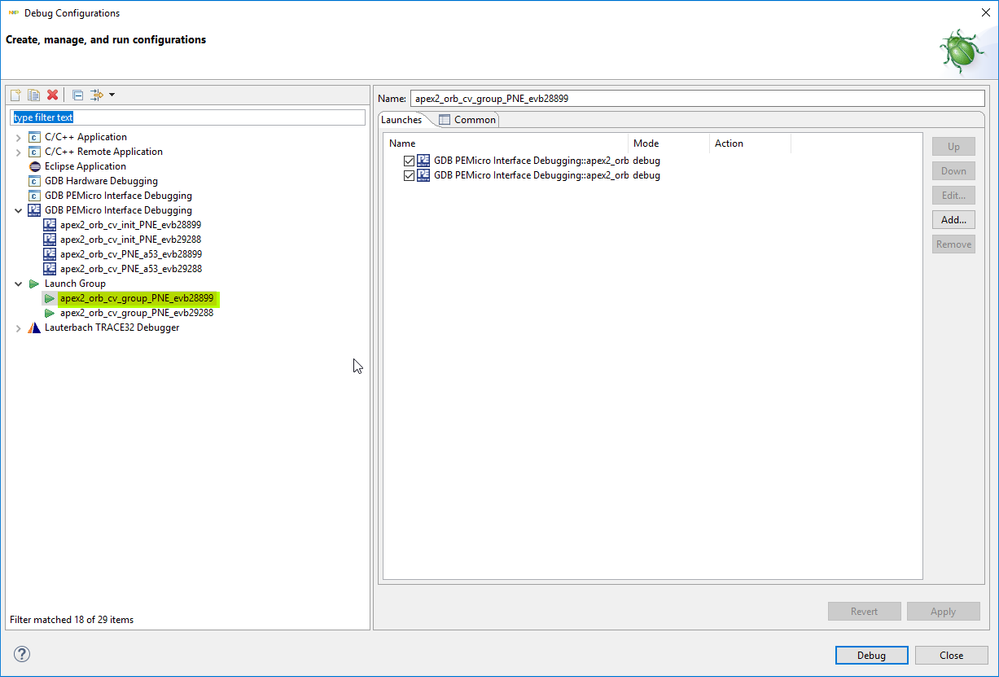Click the Close button

951,655
